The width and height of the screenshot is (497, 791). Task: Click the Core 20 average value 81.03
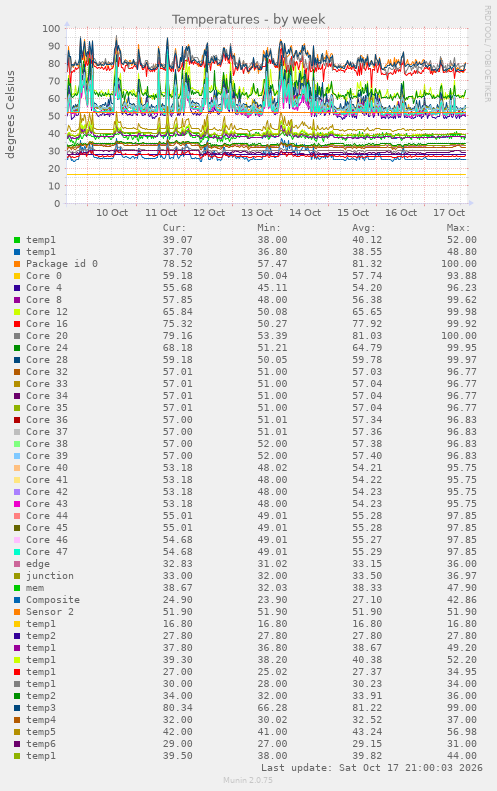[367, 336]
